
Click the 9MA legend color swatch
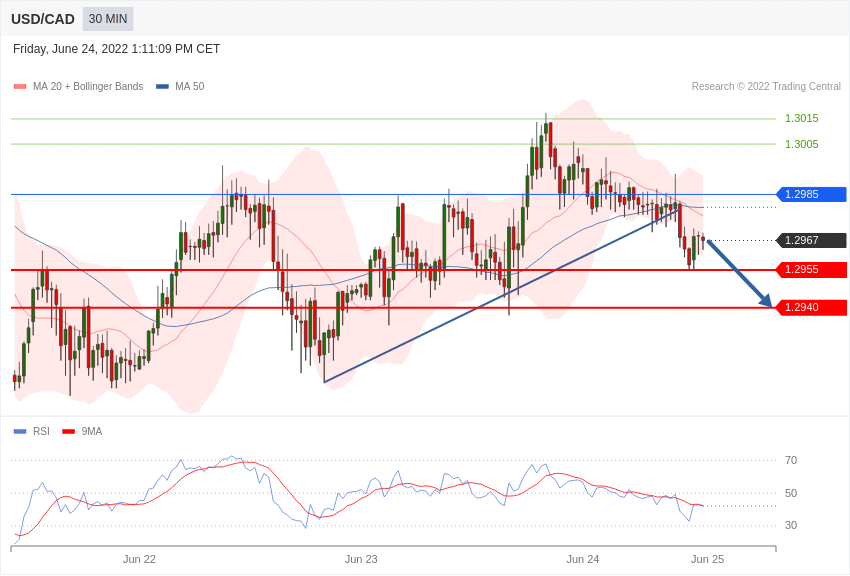click(68, 431)
